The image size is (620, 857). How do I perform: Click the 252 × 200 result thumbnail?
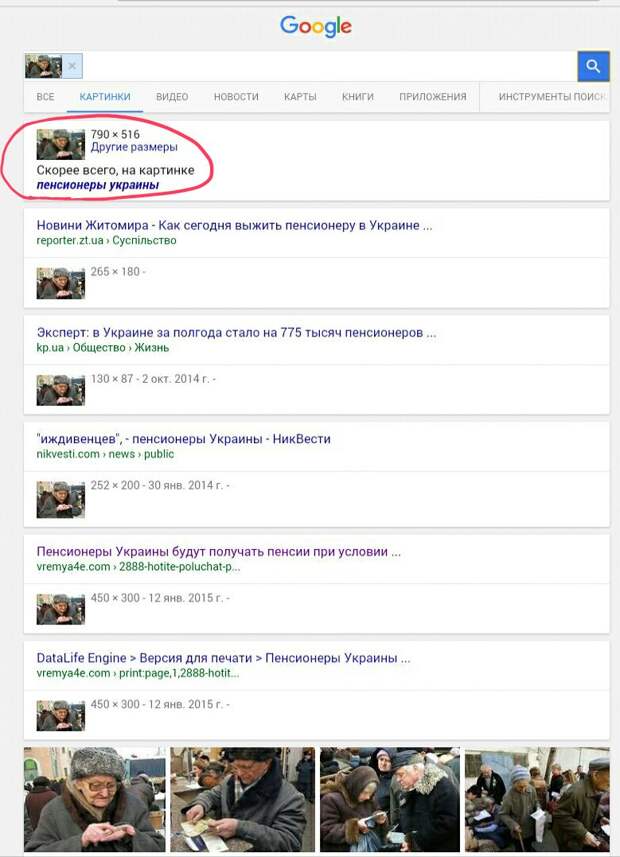click(61, 500)
